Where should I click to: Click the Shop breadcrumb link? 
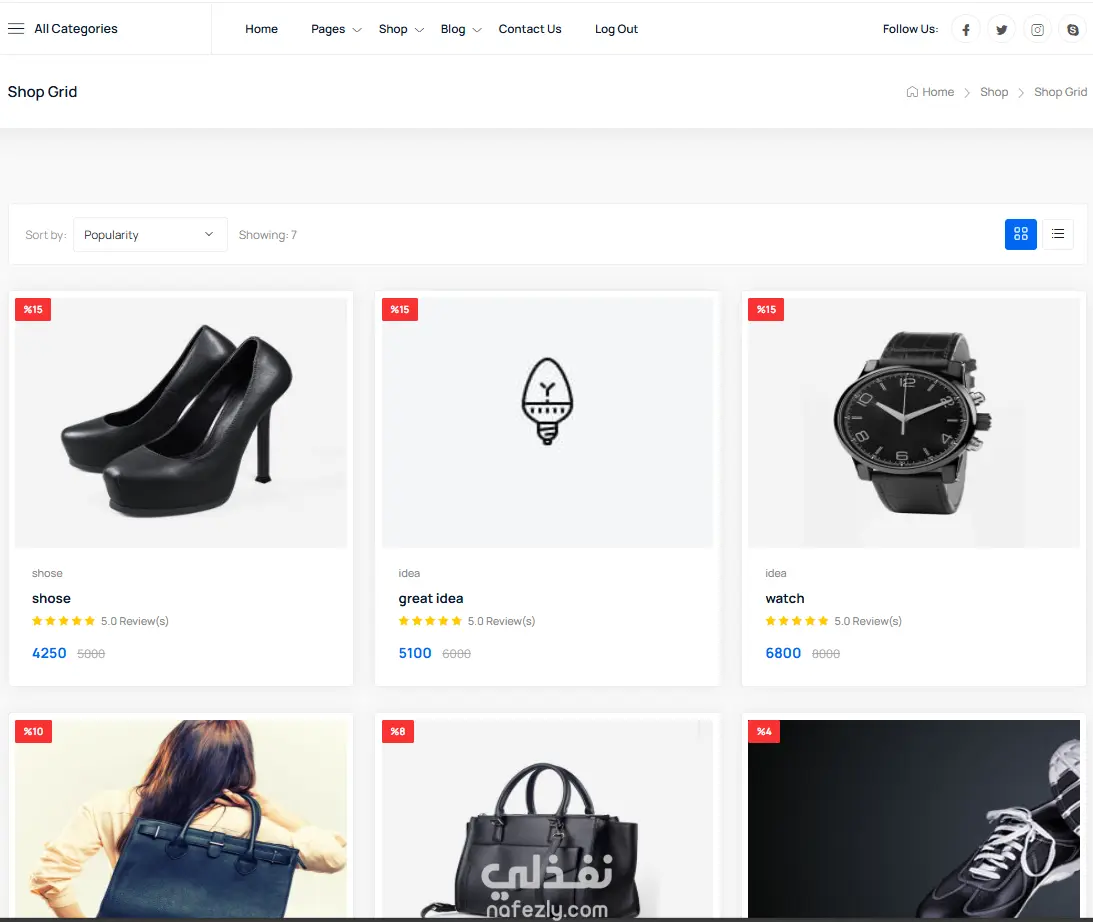coord(993,92)
